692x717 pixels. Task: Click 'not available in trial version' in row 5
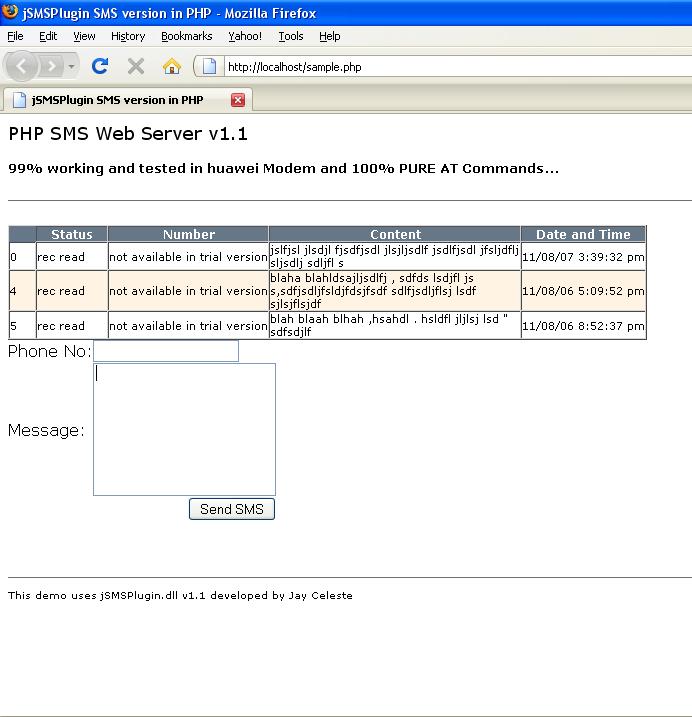(188, 326)
